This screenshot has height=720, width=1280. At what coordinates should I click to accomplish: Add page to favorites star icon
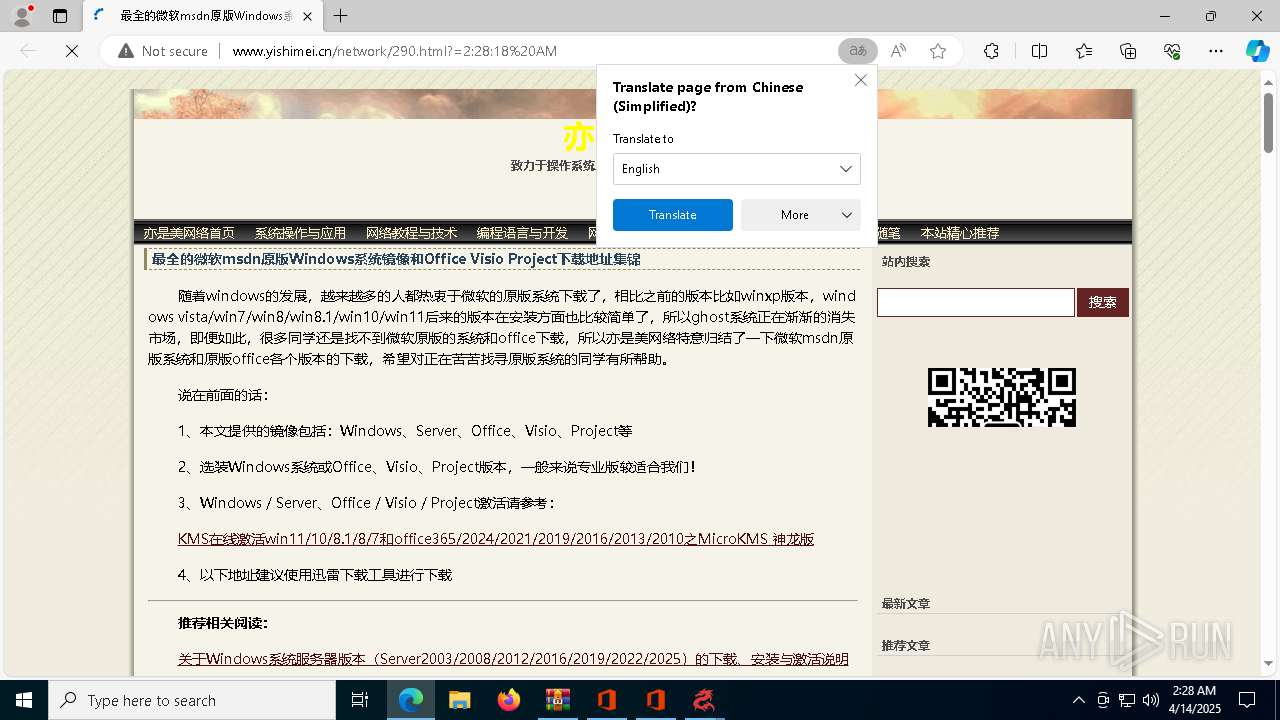(938, 51)
